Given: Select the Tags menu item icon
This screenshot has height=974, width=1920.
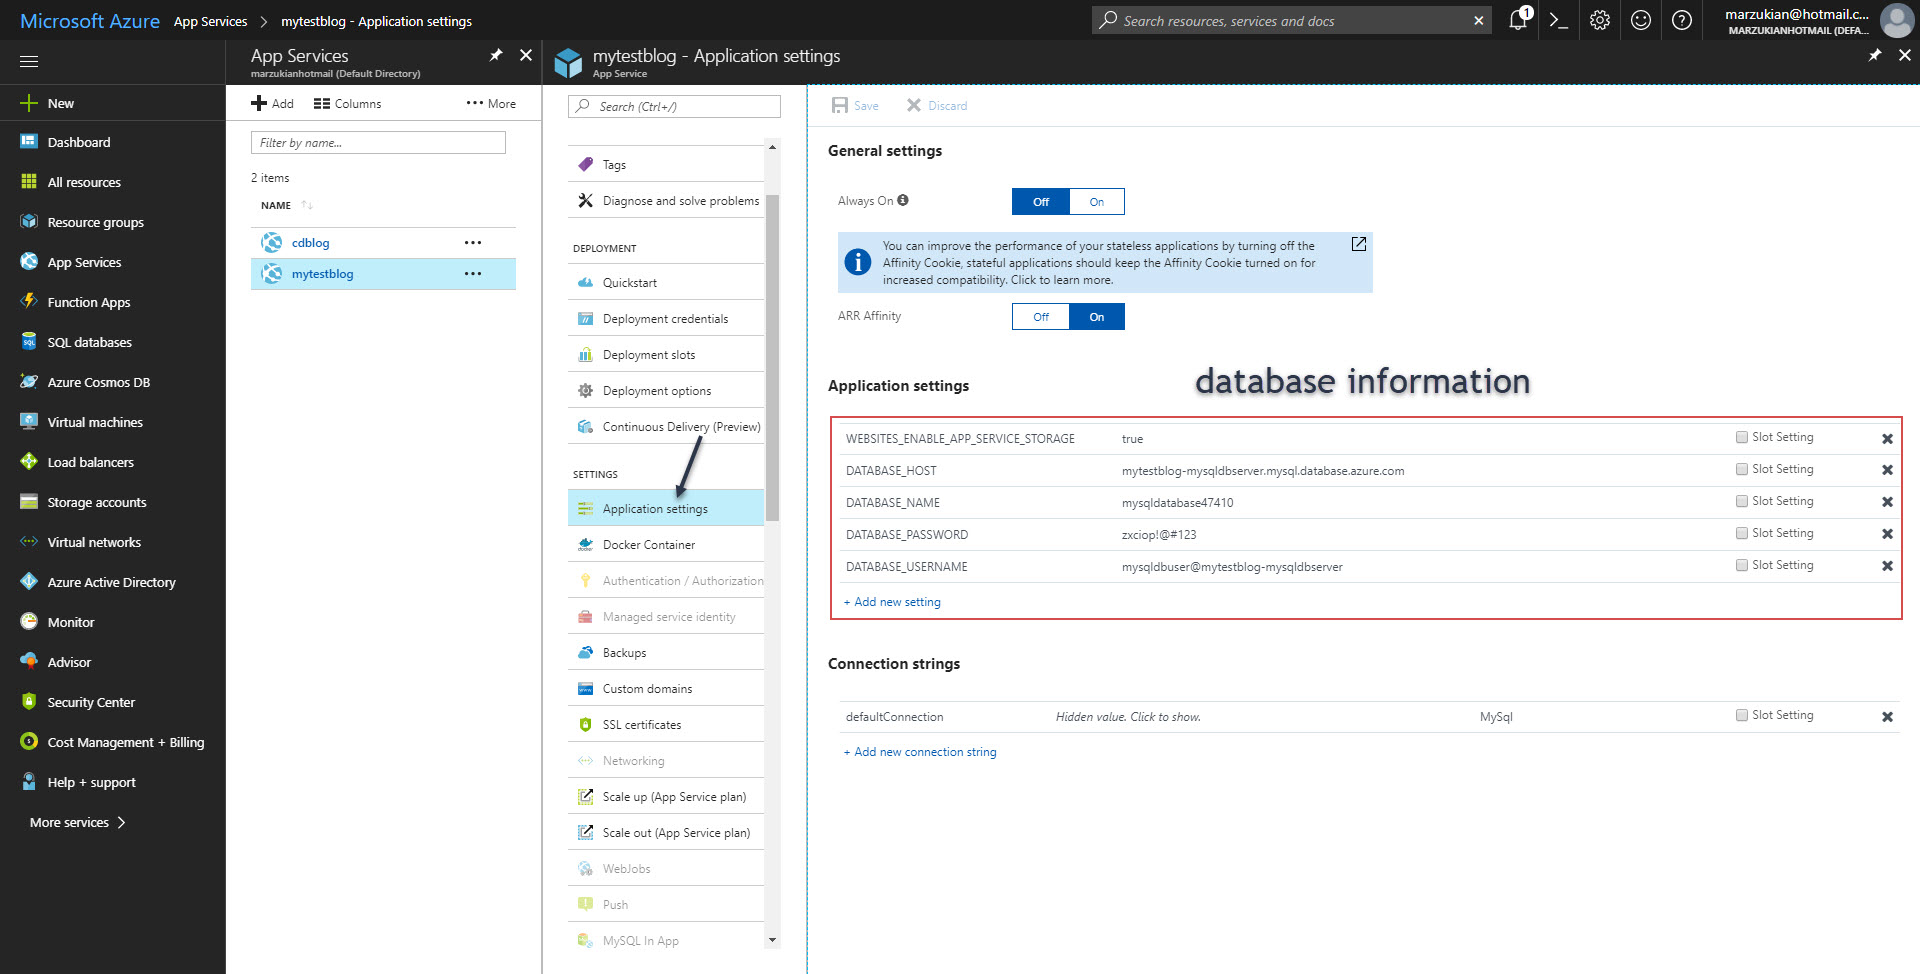Looking at the screenshot, I should point(585,164).
